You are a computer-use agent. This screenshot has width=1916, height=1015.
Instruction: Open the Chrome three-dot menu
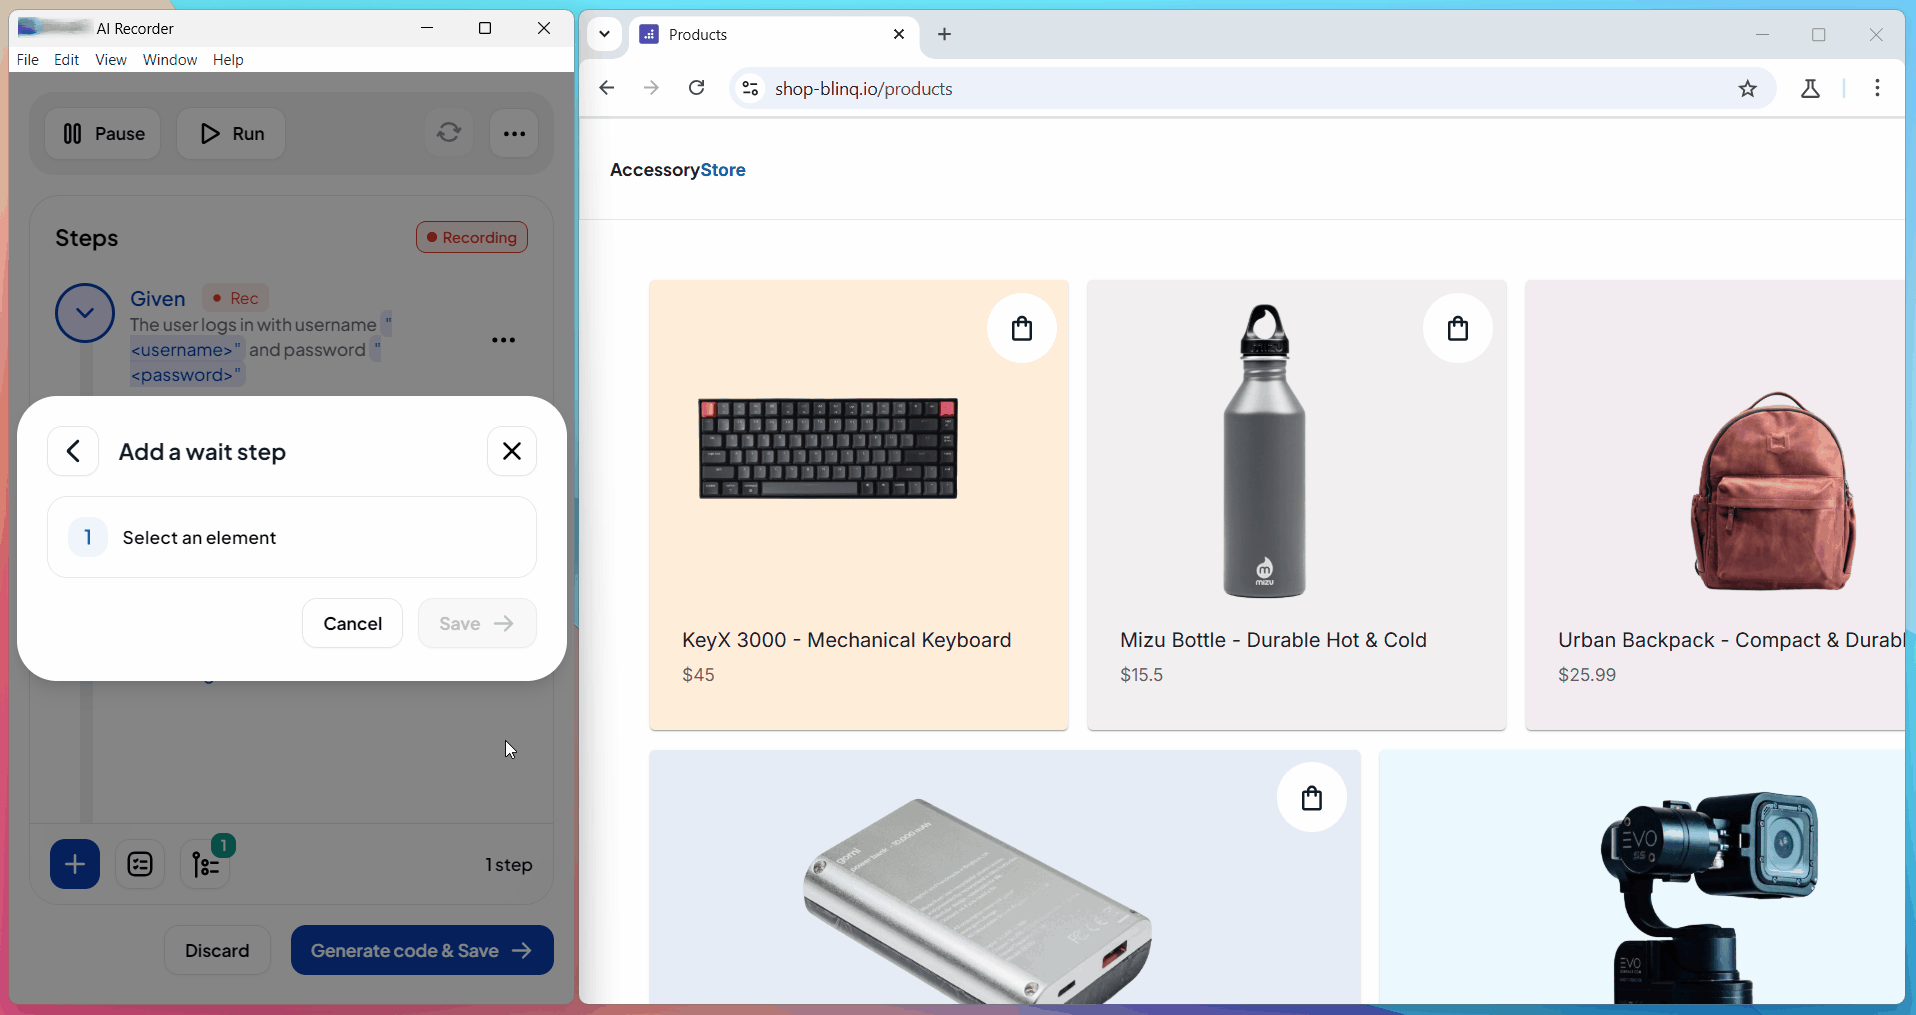coord(1877,88)
